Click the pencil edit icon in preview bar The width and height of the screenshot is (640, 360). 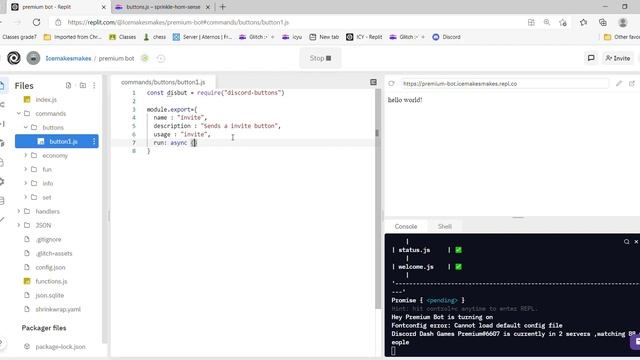(619, 84)
